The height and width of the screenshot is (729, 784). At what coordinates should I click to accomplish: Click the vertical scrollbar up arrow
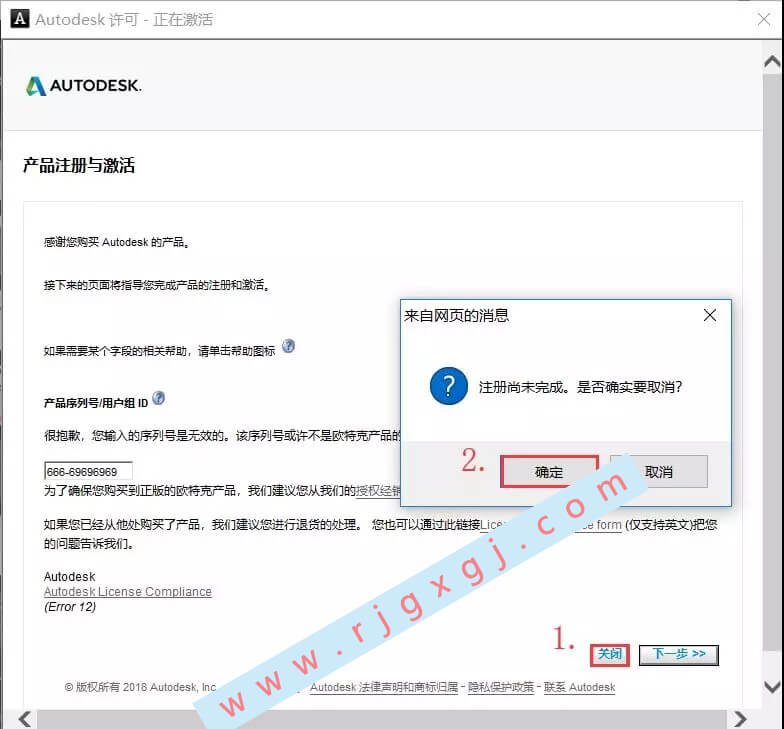point(772,62)
